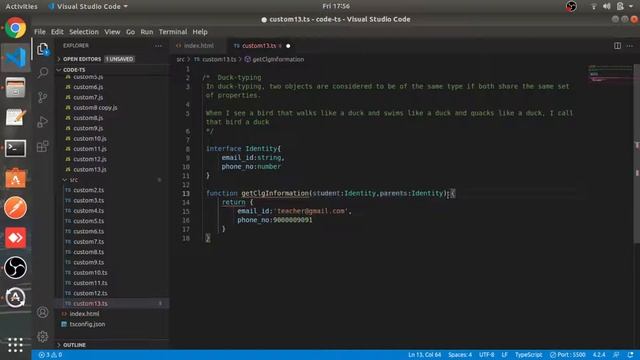Open index.html in explorer tree
The image size is (640, 360).
pos(84,313)
